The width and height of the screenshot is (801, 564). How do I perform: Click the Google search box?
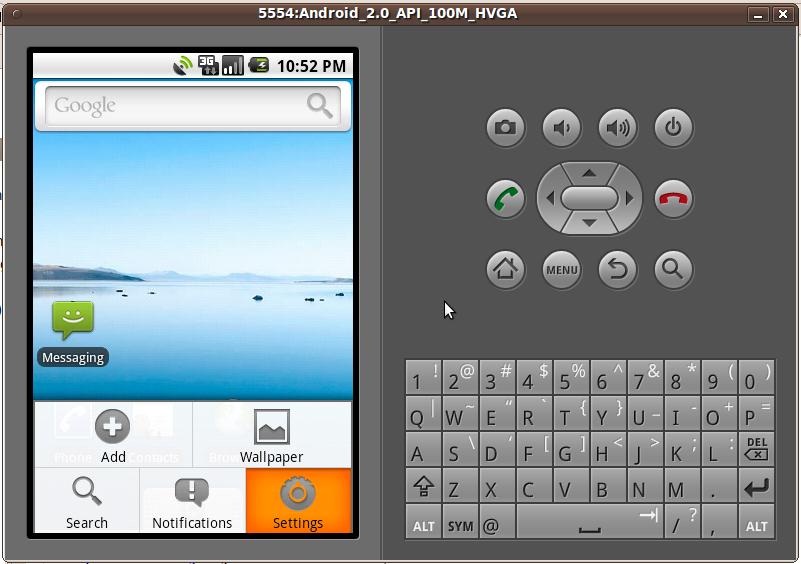click(193, 106)
